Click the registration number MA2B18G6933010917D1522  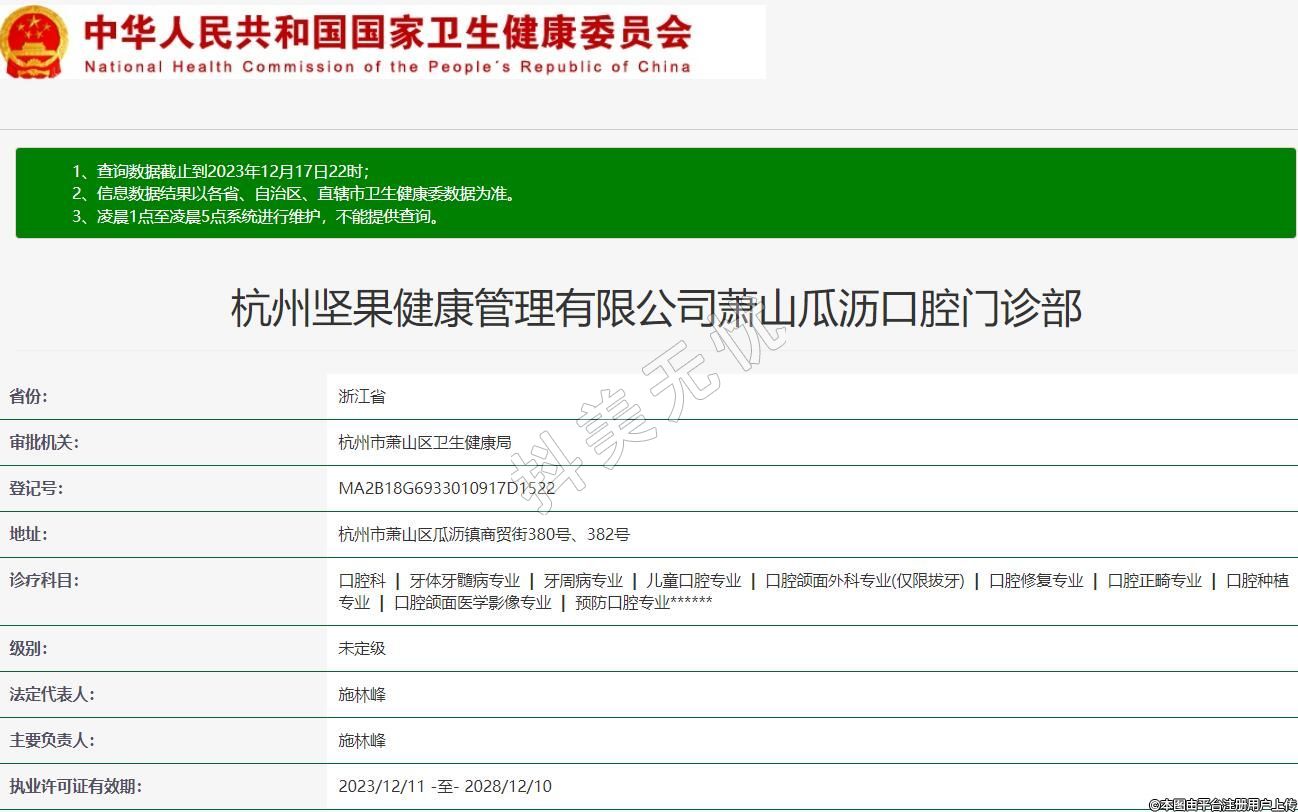(x=446, y=488)
